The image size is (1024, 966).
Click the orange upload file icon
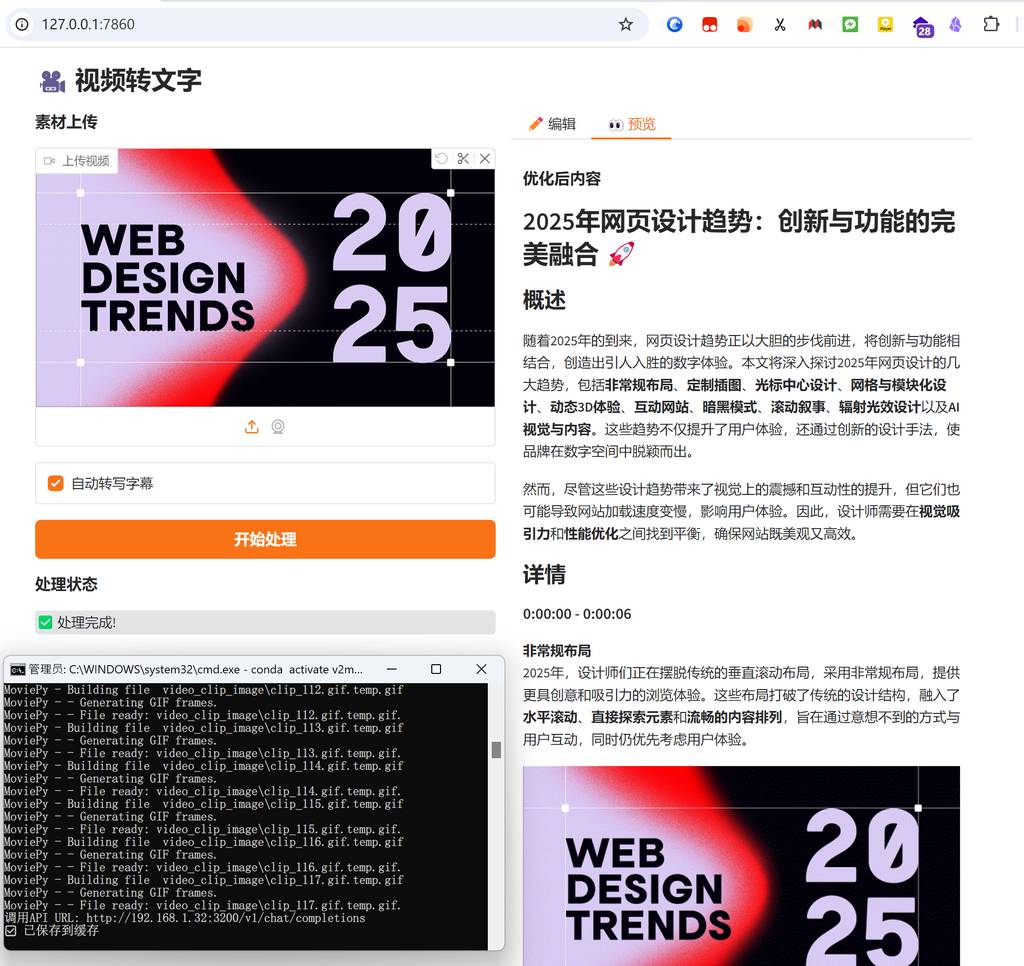point(252,427)
